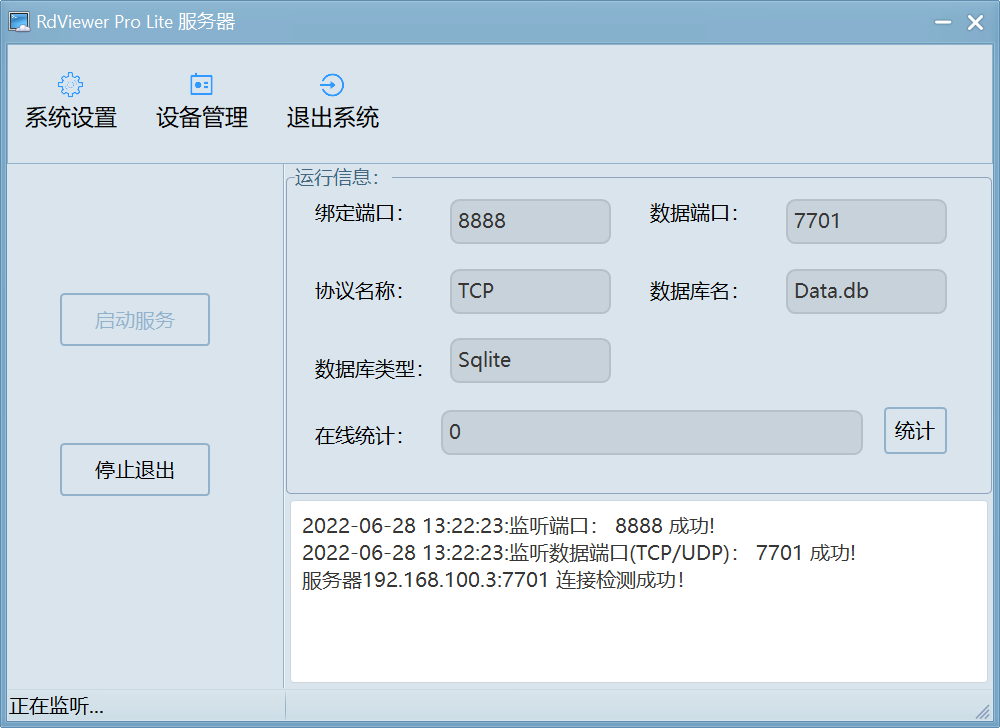
Task: Select the 协议名称 field showing TCP
Action: coord(529,291)
